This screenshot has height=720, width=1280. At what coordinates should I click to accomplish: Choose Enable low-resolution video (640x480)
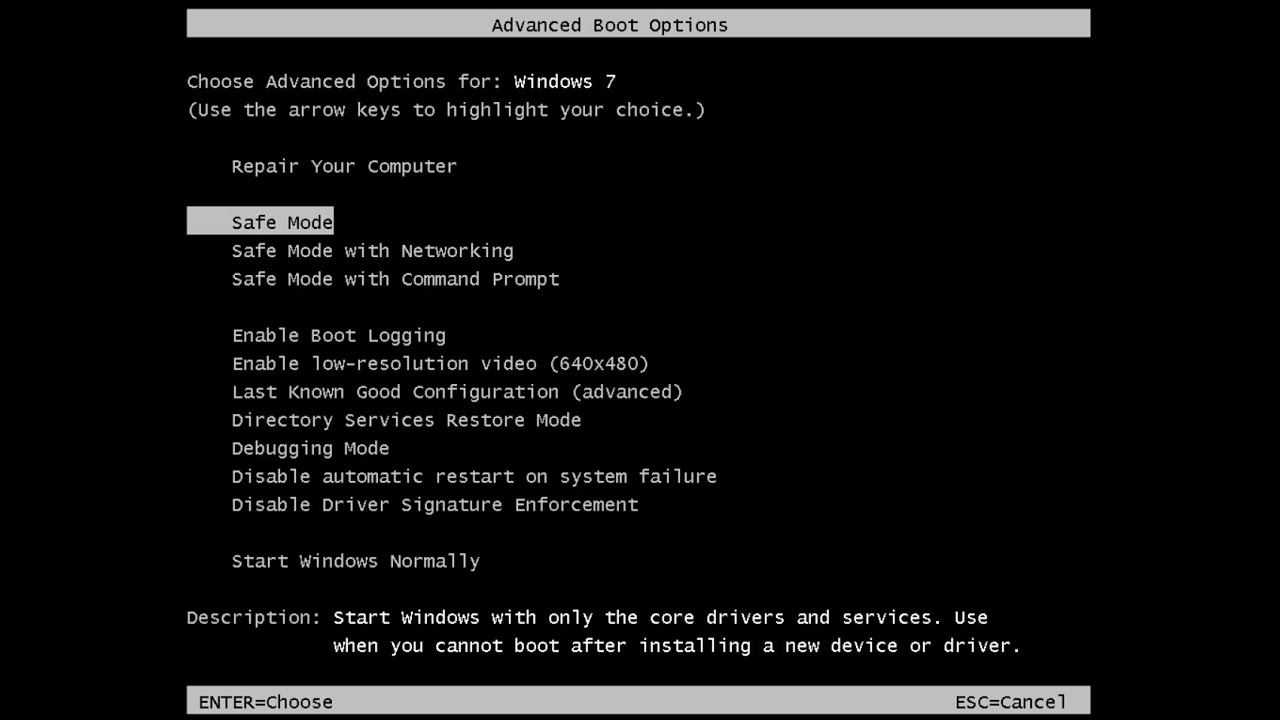[x=440, y=363]
